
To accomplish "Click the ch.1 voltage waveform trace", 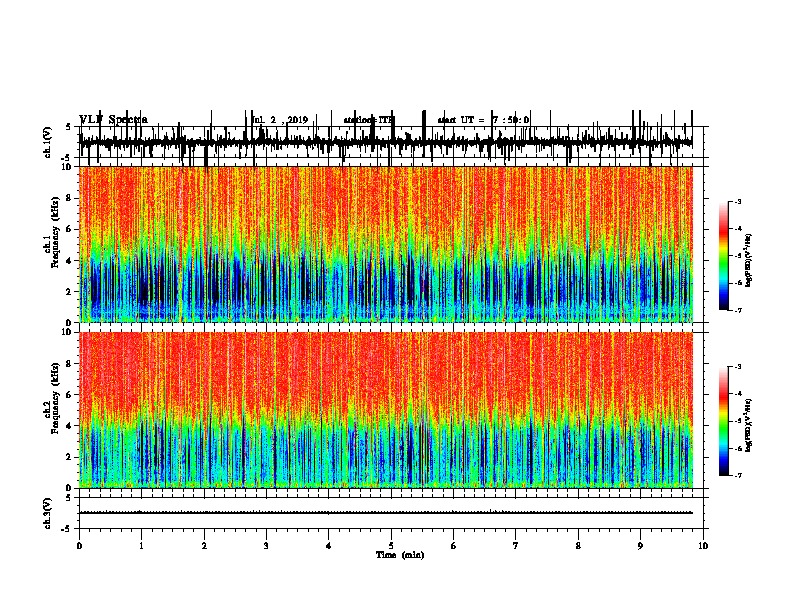I will [386, 142].
